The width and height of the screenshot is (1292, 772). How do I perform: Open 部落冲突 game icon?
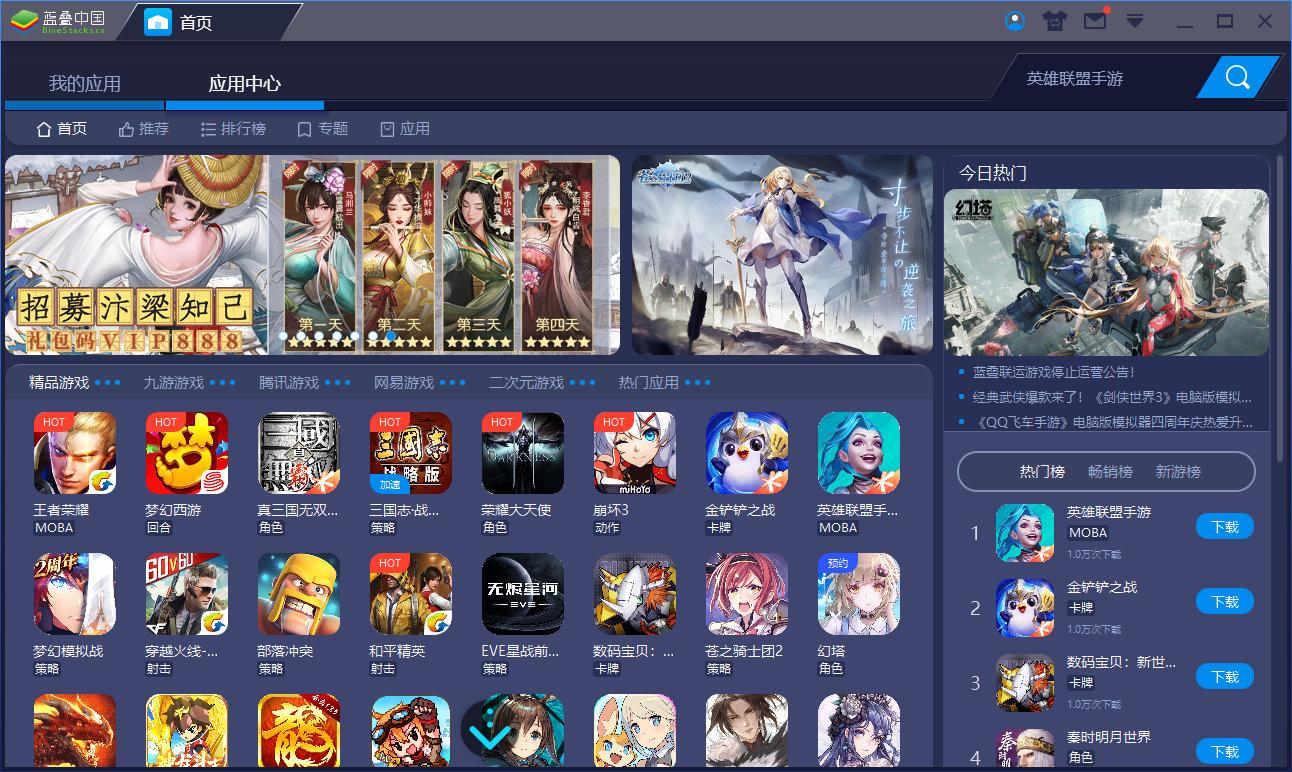coord(299,594)
